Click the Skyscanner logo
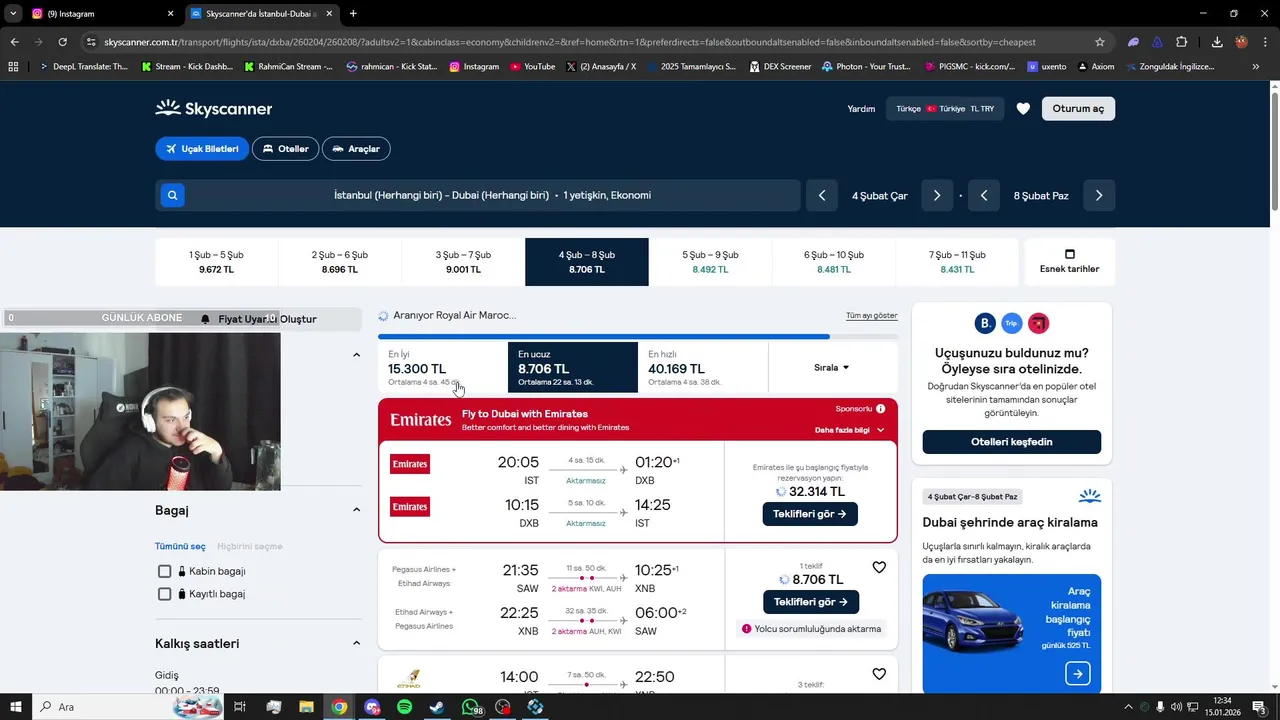Image resolution: width=1280 pixels, height=720 pixels. tap(213, 108)
